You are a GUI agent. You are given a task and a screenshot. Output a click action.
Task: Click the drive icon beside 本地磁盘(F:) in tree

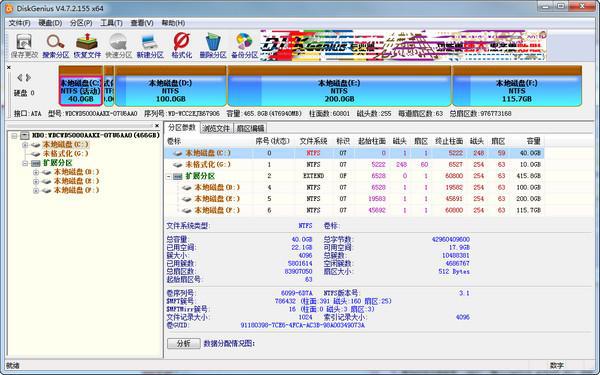(x=46, y=191)
